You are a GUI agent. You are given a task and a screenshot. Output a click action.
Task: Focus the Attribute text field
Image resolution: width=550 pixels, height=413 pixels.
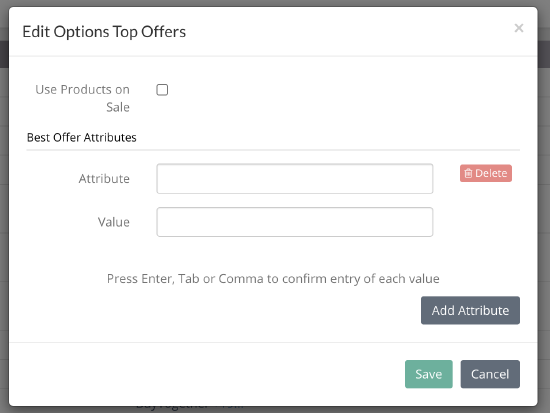[295, 179]
